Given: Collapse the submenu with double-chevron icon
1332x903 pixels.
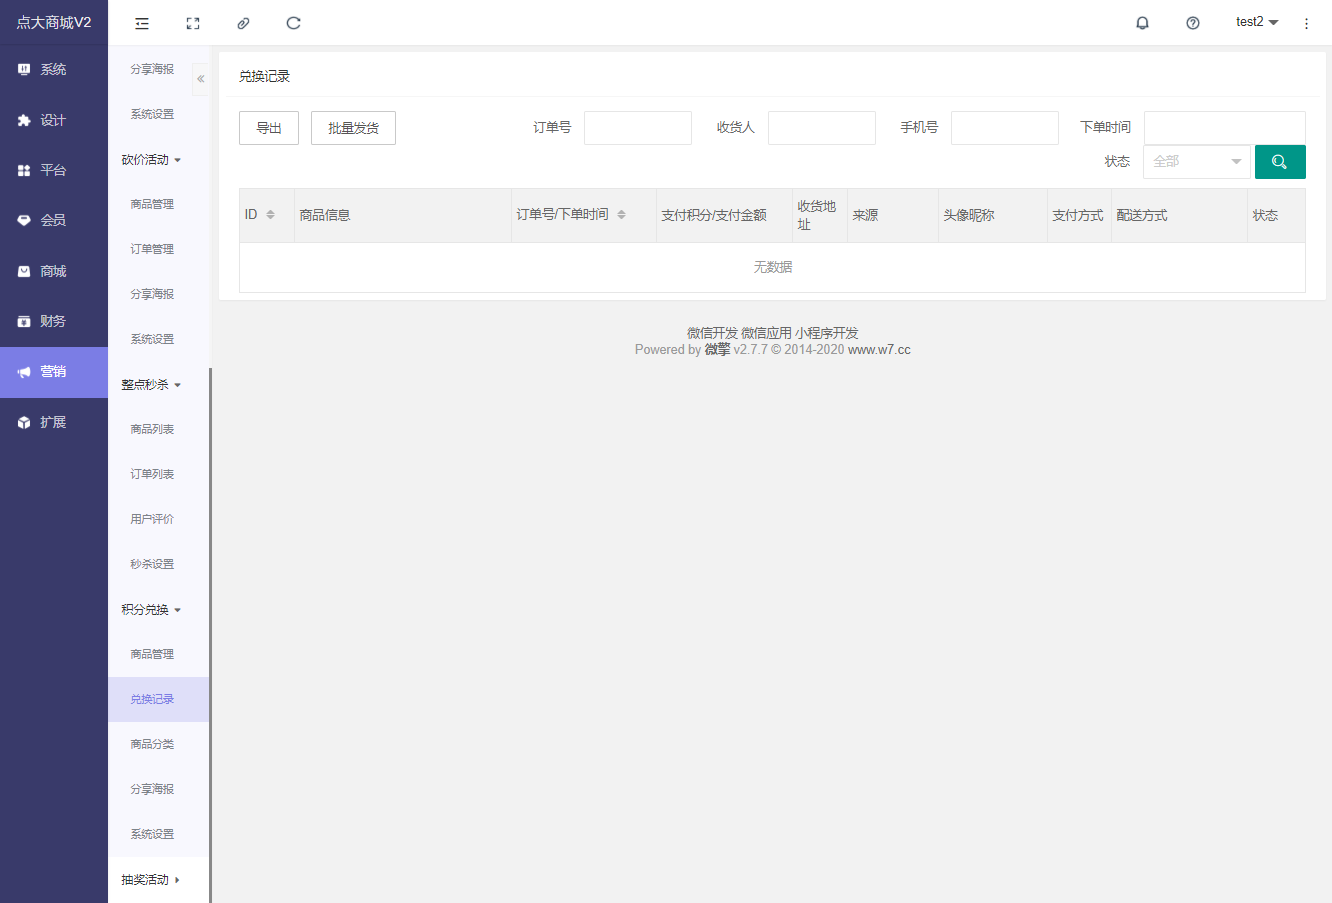Looking at the screenshot, I should point(201,79).
